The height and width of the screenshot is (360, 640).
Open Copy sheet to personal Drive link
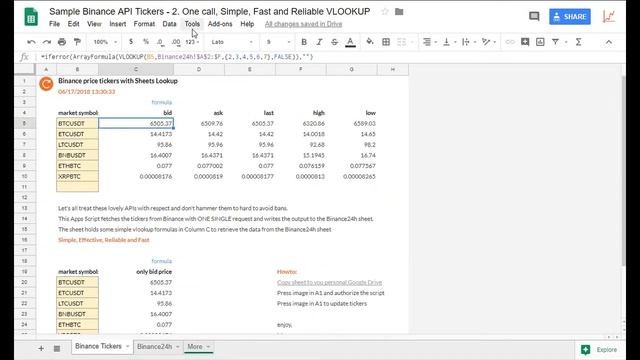tap(329, 282)
